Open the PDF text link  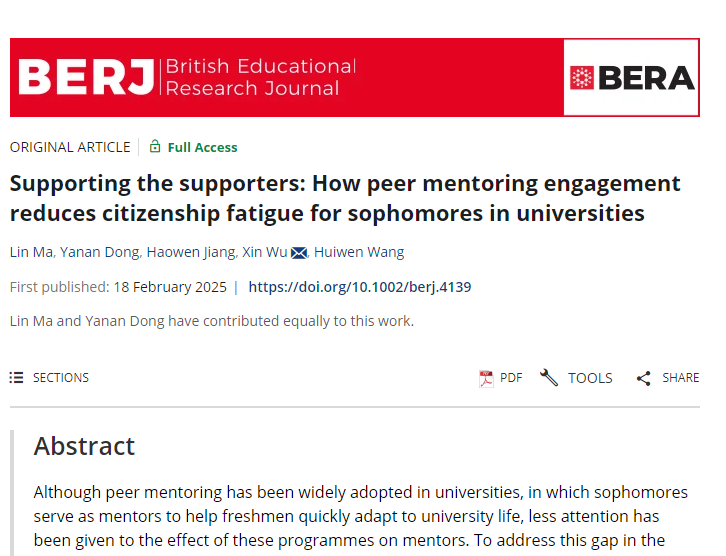pyautogui.click(x=511, y=378)
